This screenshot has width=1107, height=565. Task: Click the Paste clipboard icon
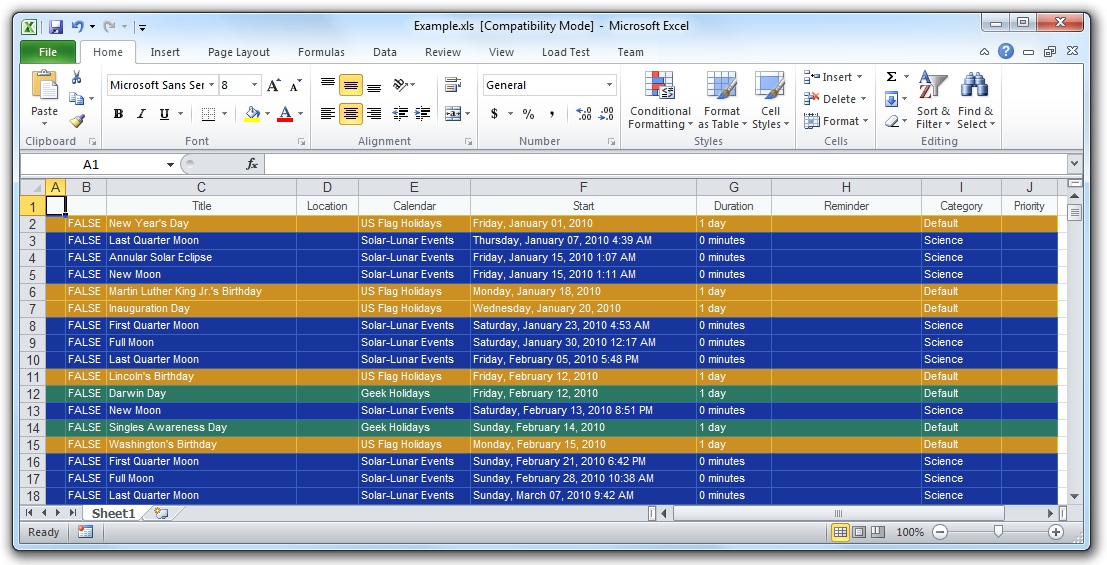[44, 86]
